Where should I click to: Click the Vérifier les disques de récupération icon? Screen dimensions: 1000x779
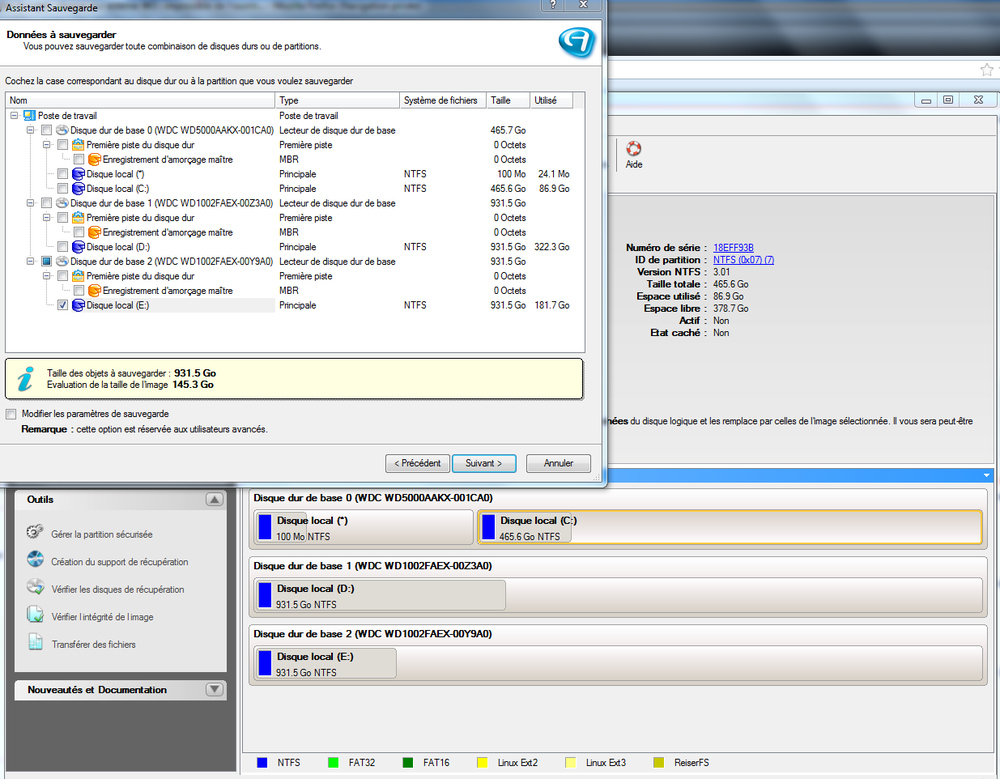click(x=35, y=588)
